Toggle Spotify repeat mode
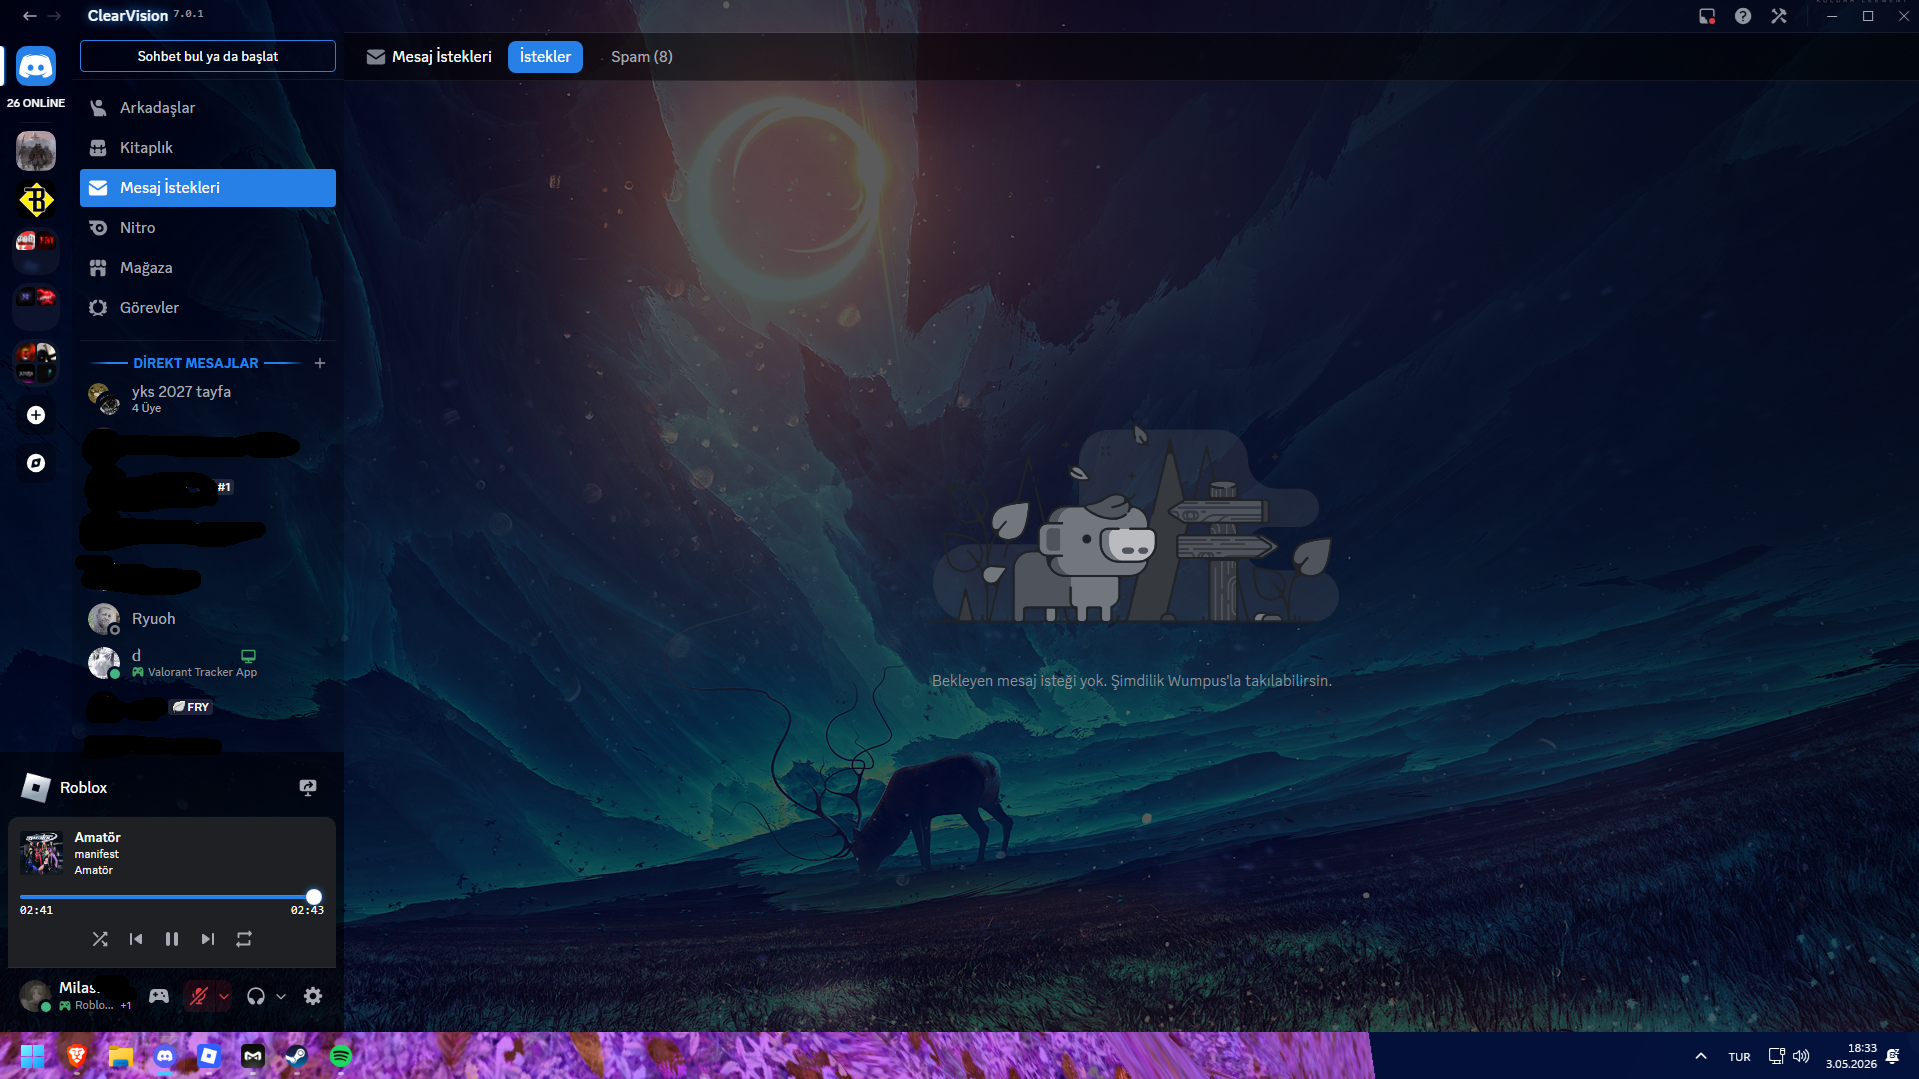 pyautogui.click(x=244, y=939)
